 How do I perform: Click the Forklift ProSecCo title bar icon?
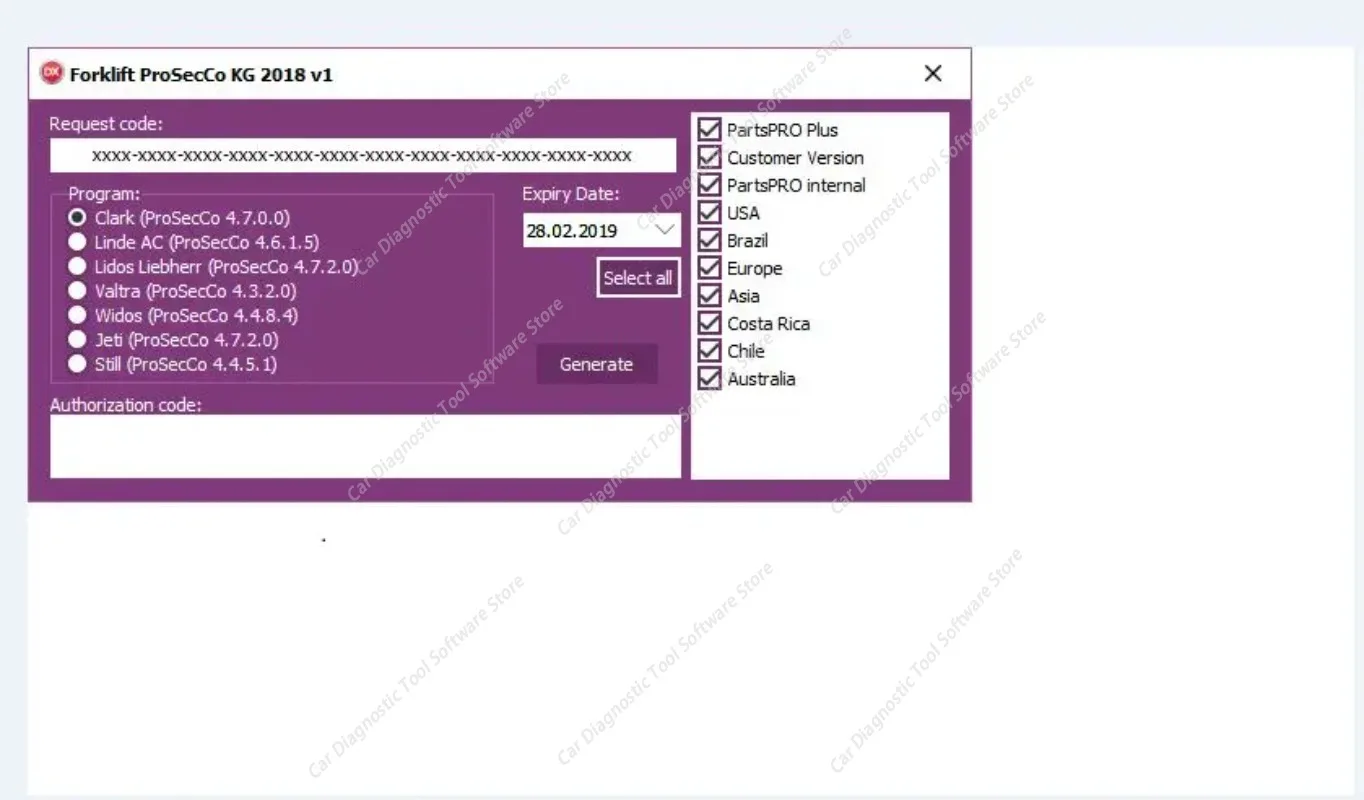[x=52, y=73]
